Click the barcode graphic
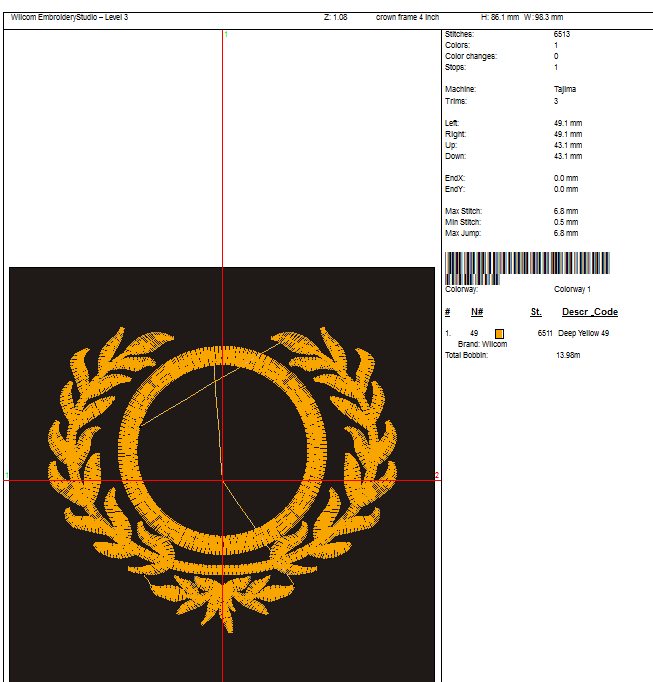 (527, 266)
